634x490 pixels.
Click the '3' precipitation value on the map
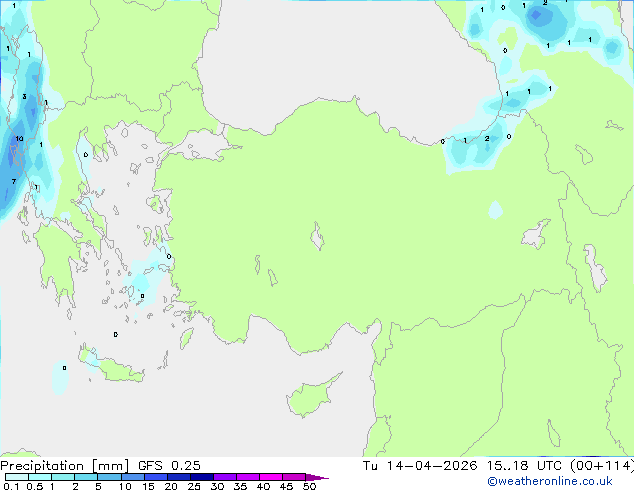[x=24, y=97]
